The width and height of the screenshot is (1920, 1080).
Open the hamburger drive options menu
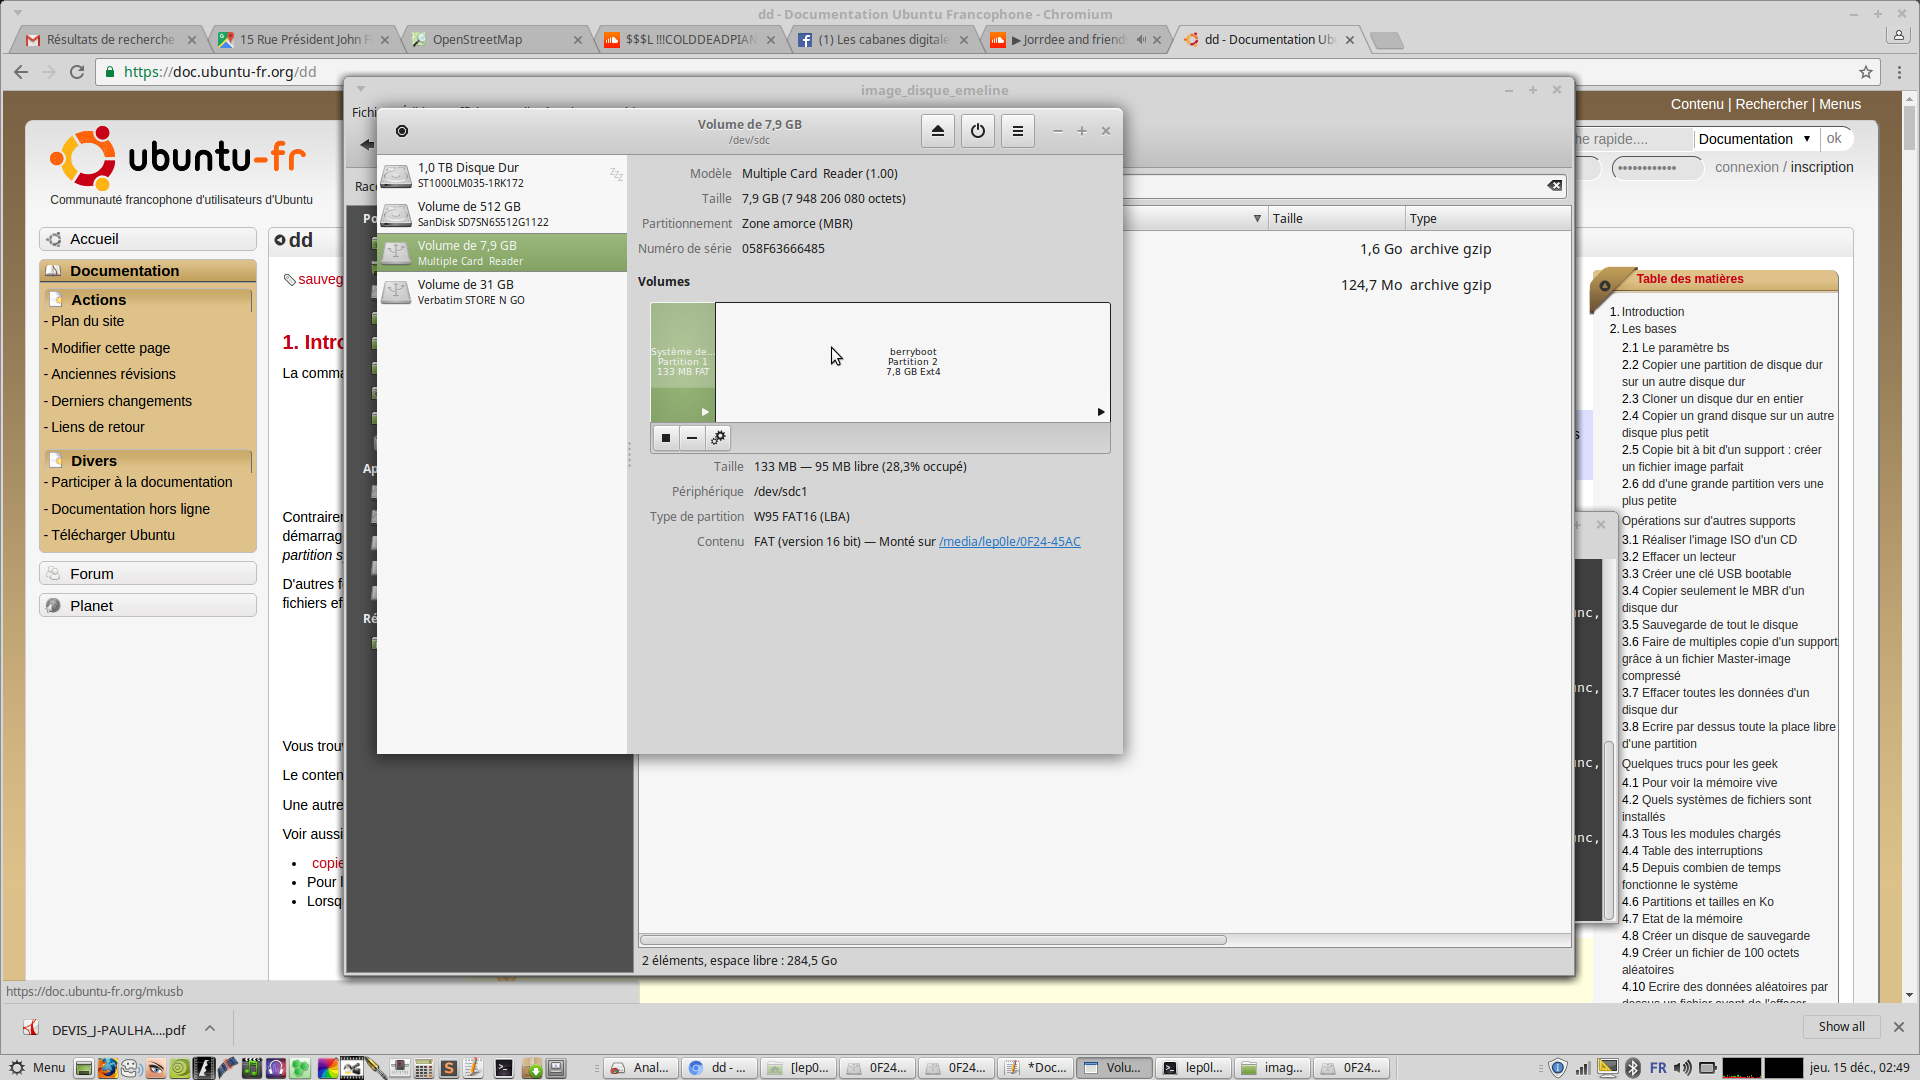1017,131
